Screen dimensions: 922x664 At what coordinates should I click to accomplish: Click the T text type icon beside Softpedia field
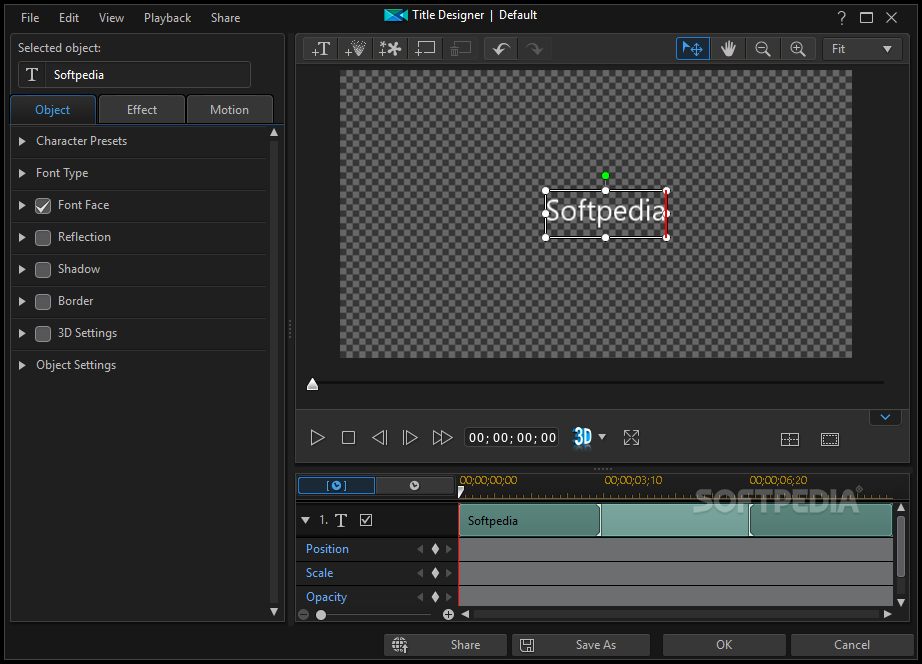tap(32, 75)
